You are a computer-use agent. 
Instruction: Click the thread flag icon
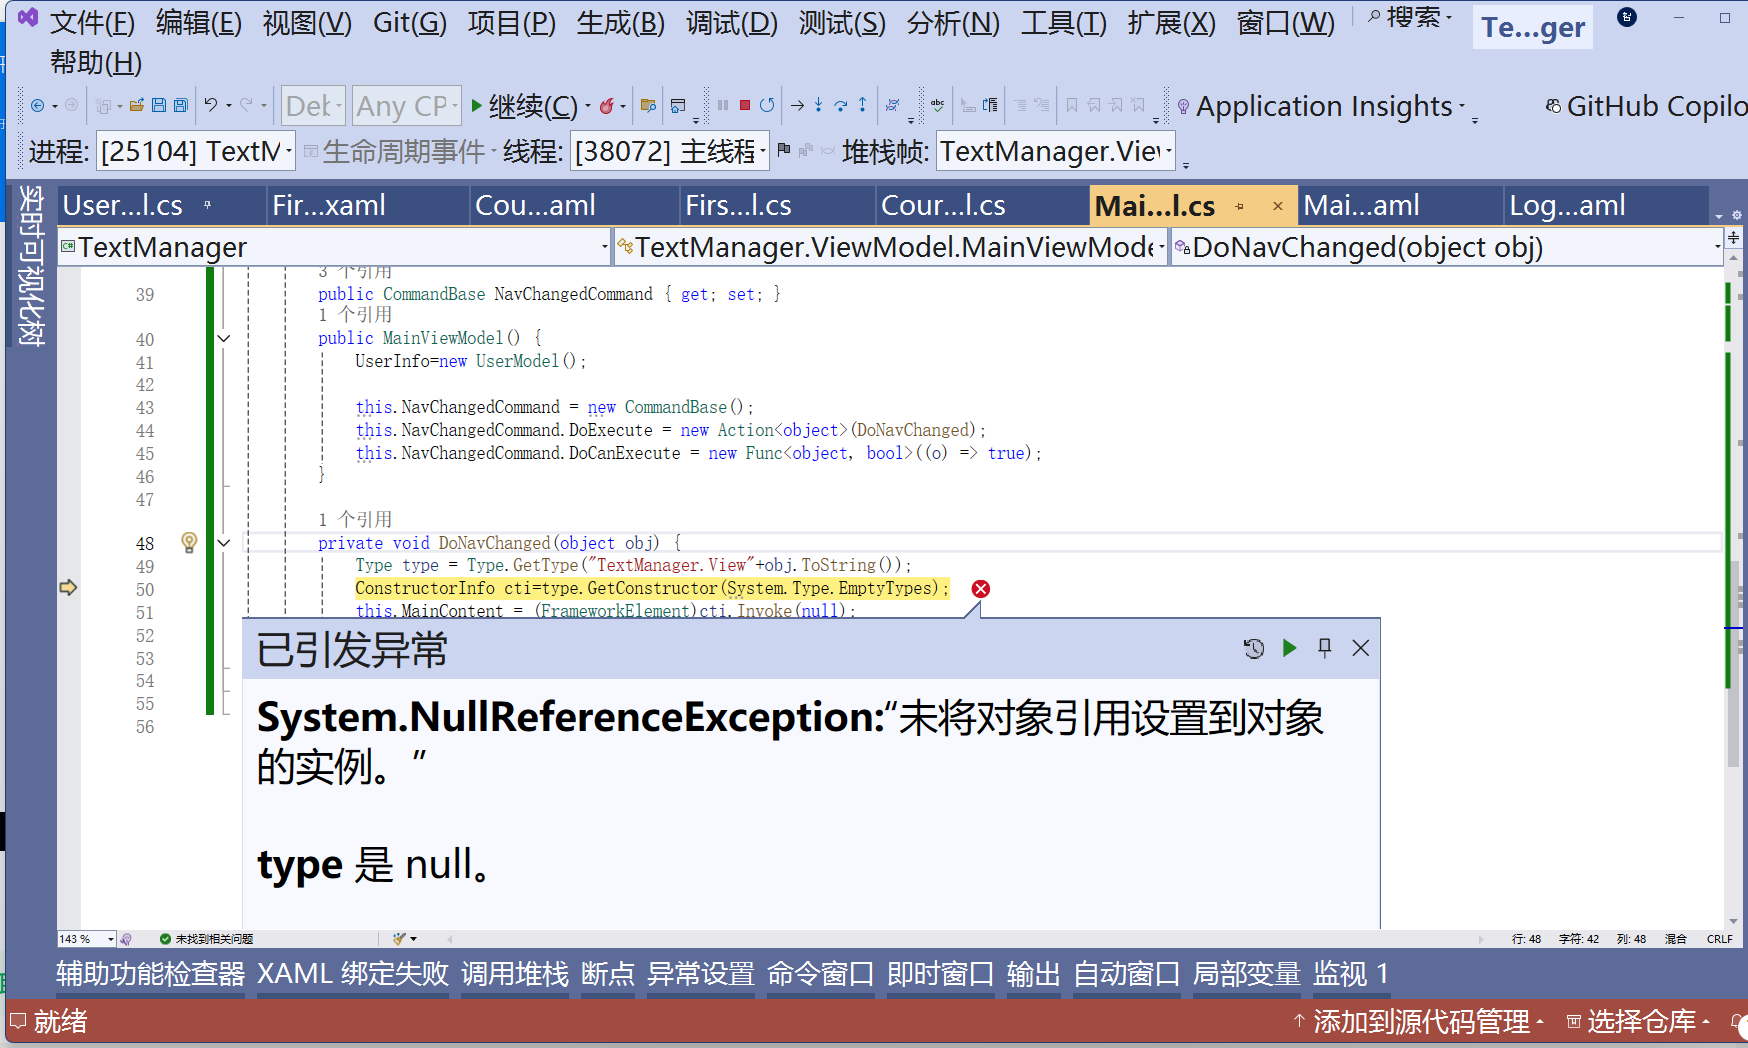(x=784, y=150)
